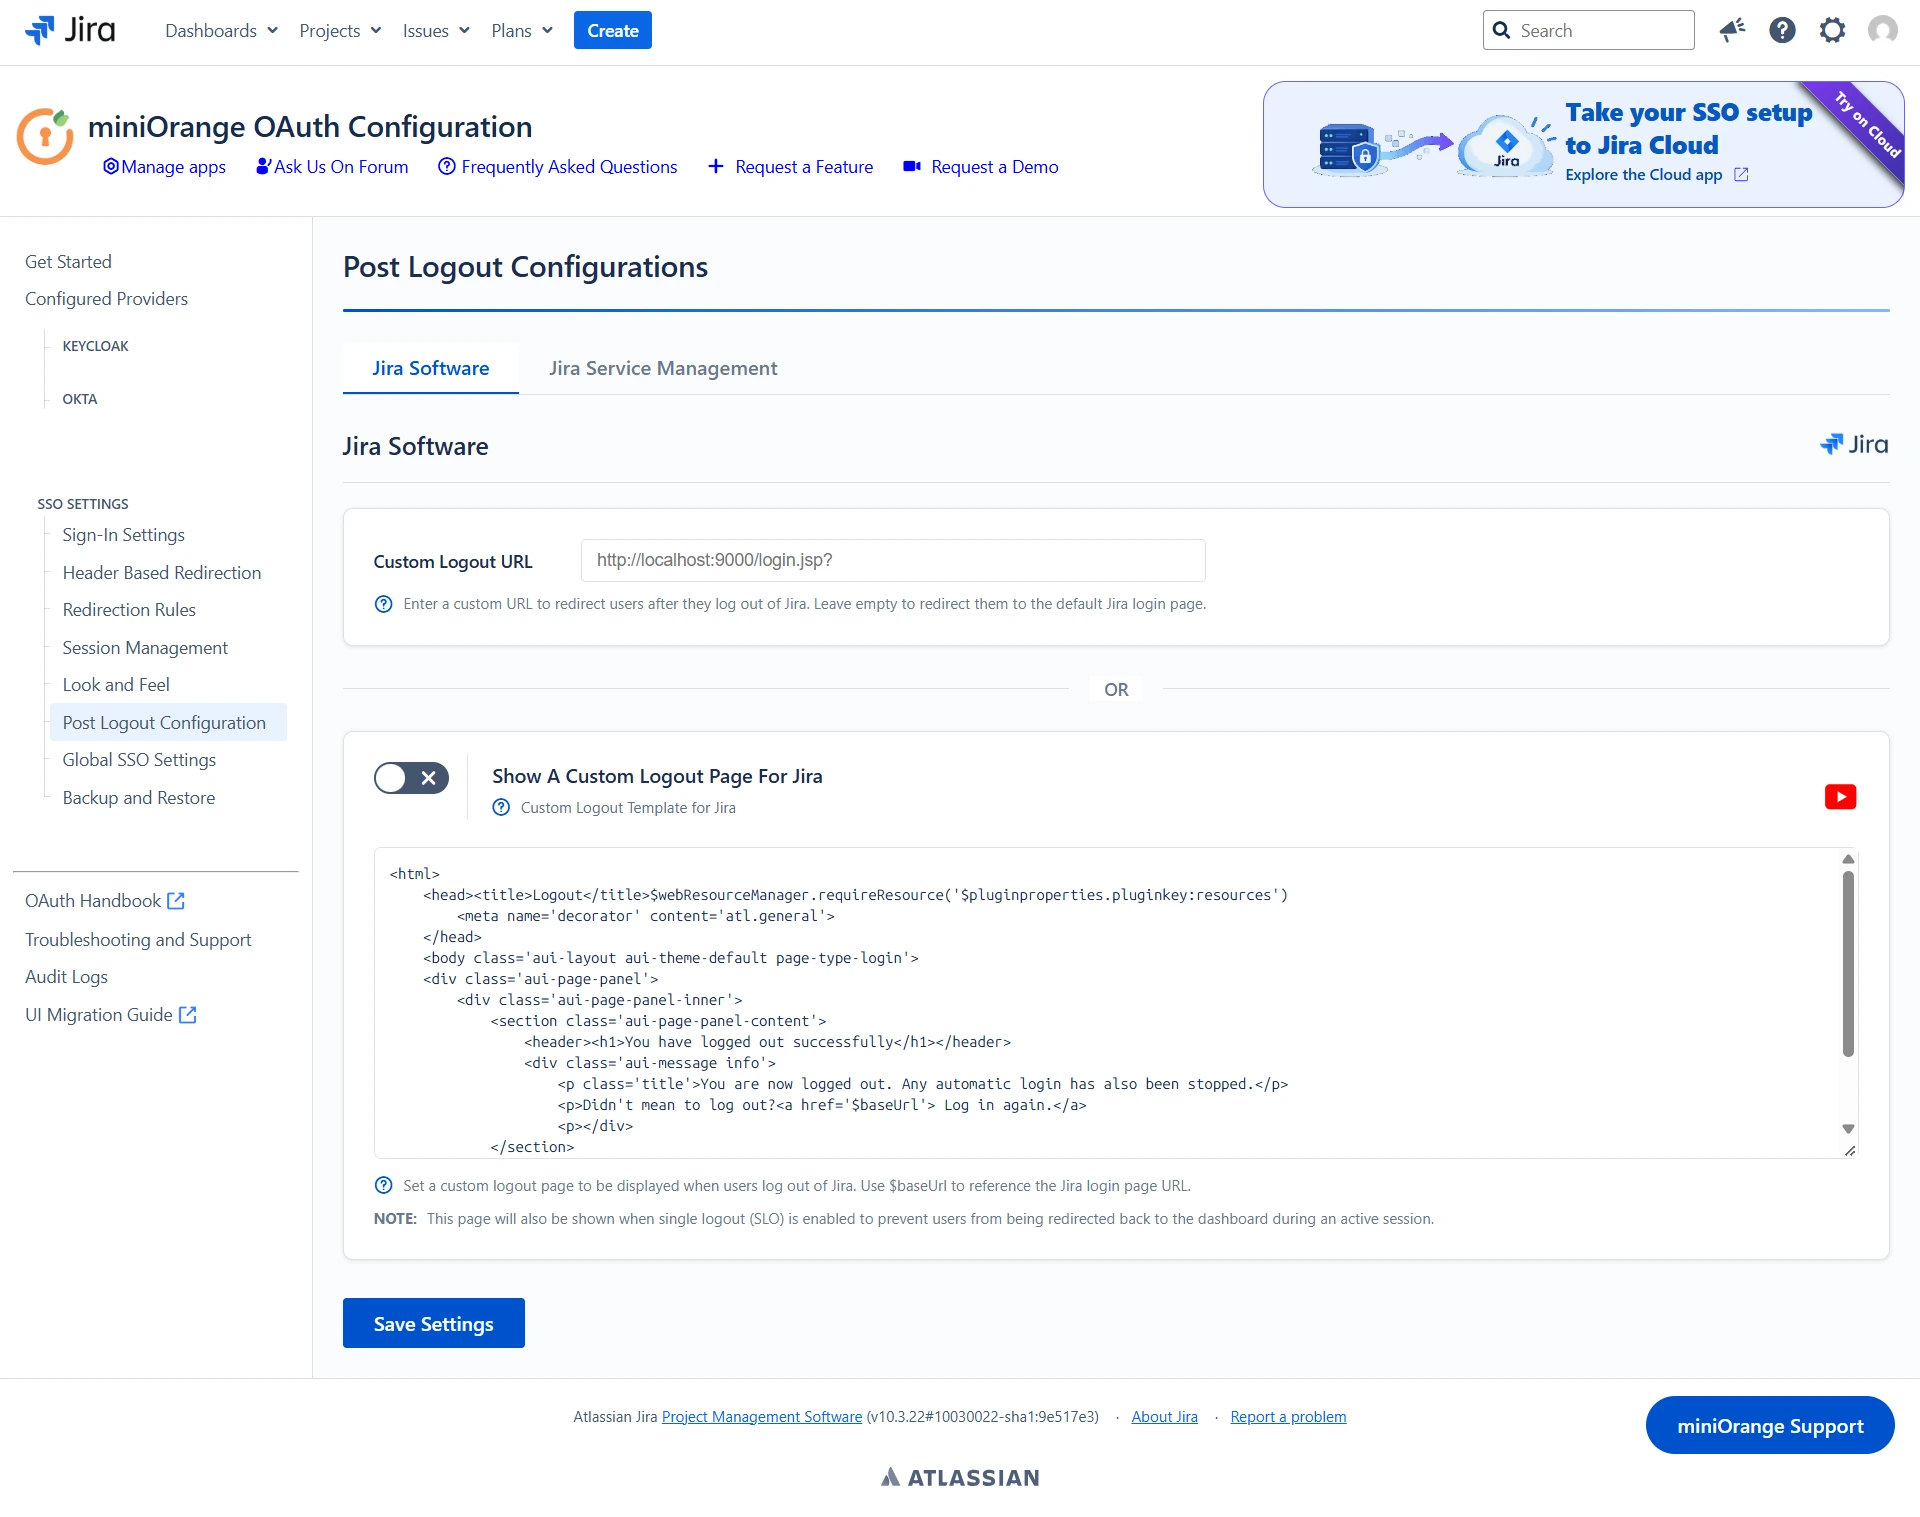The height and width of the screenshot is (1517, 1920).
Task: Click the miniOrange key logo icon
Action: tap(45, 135)
